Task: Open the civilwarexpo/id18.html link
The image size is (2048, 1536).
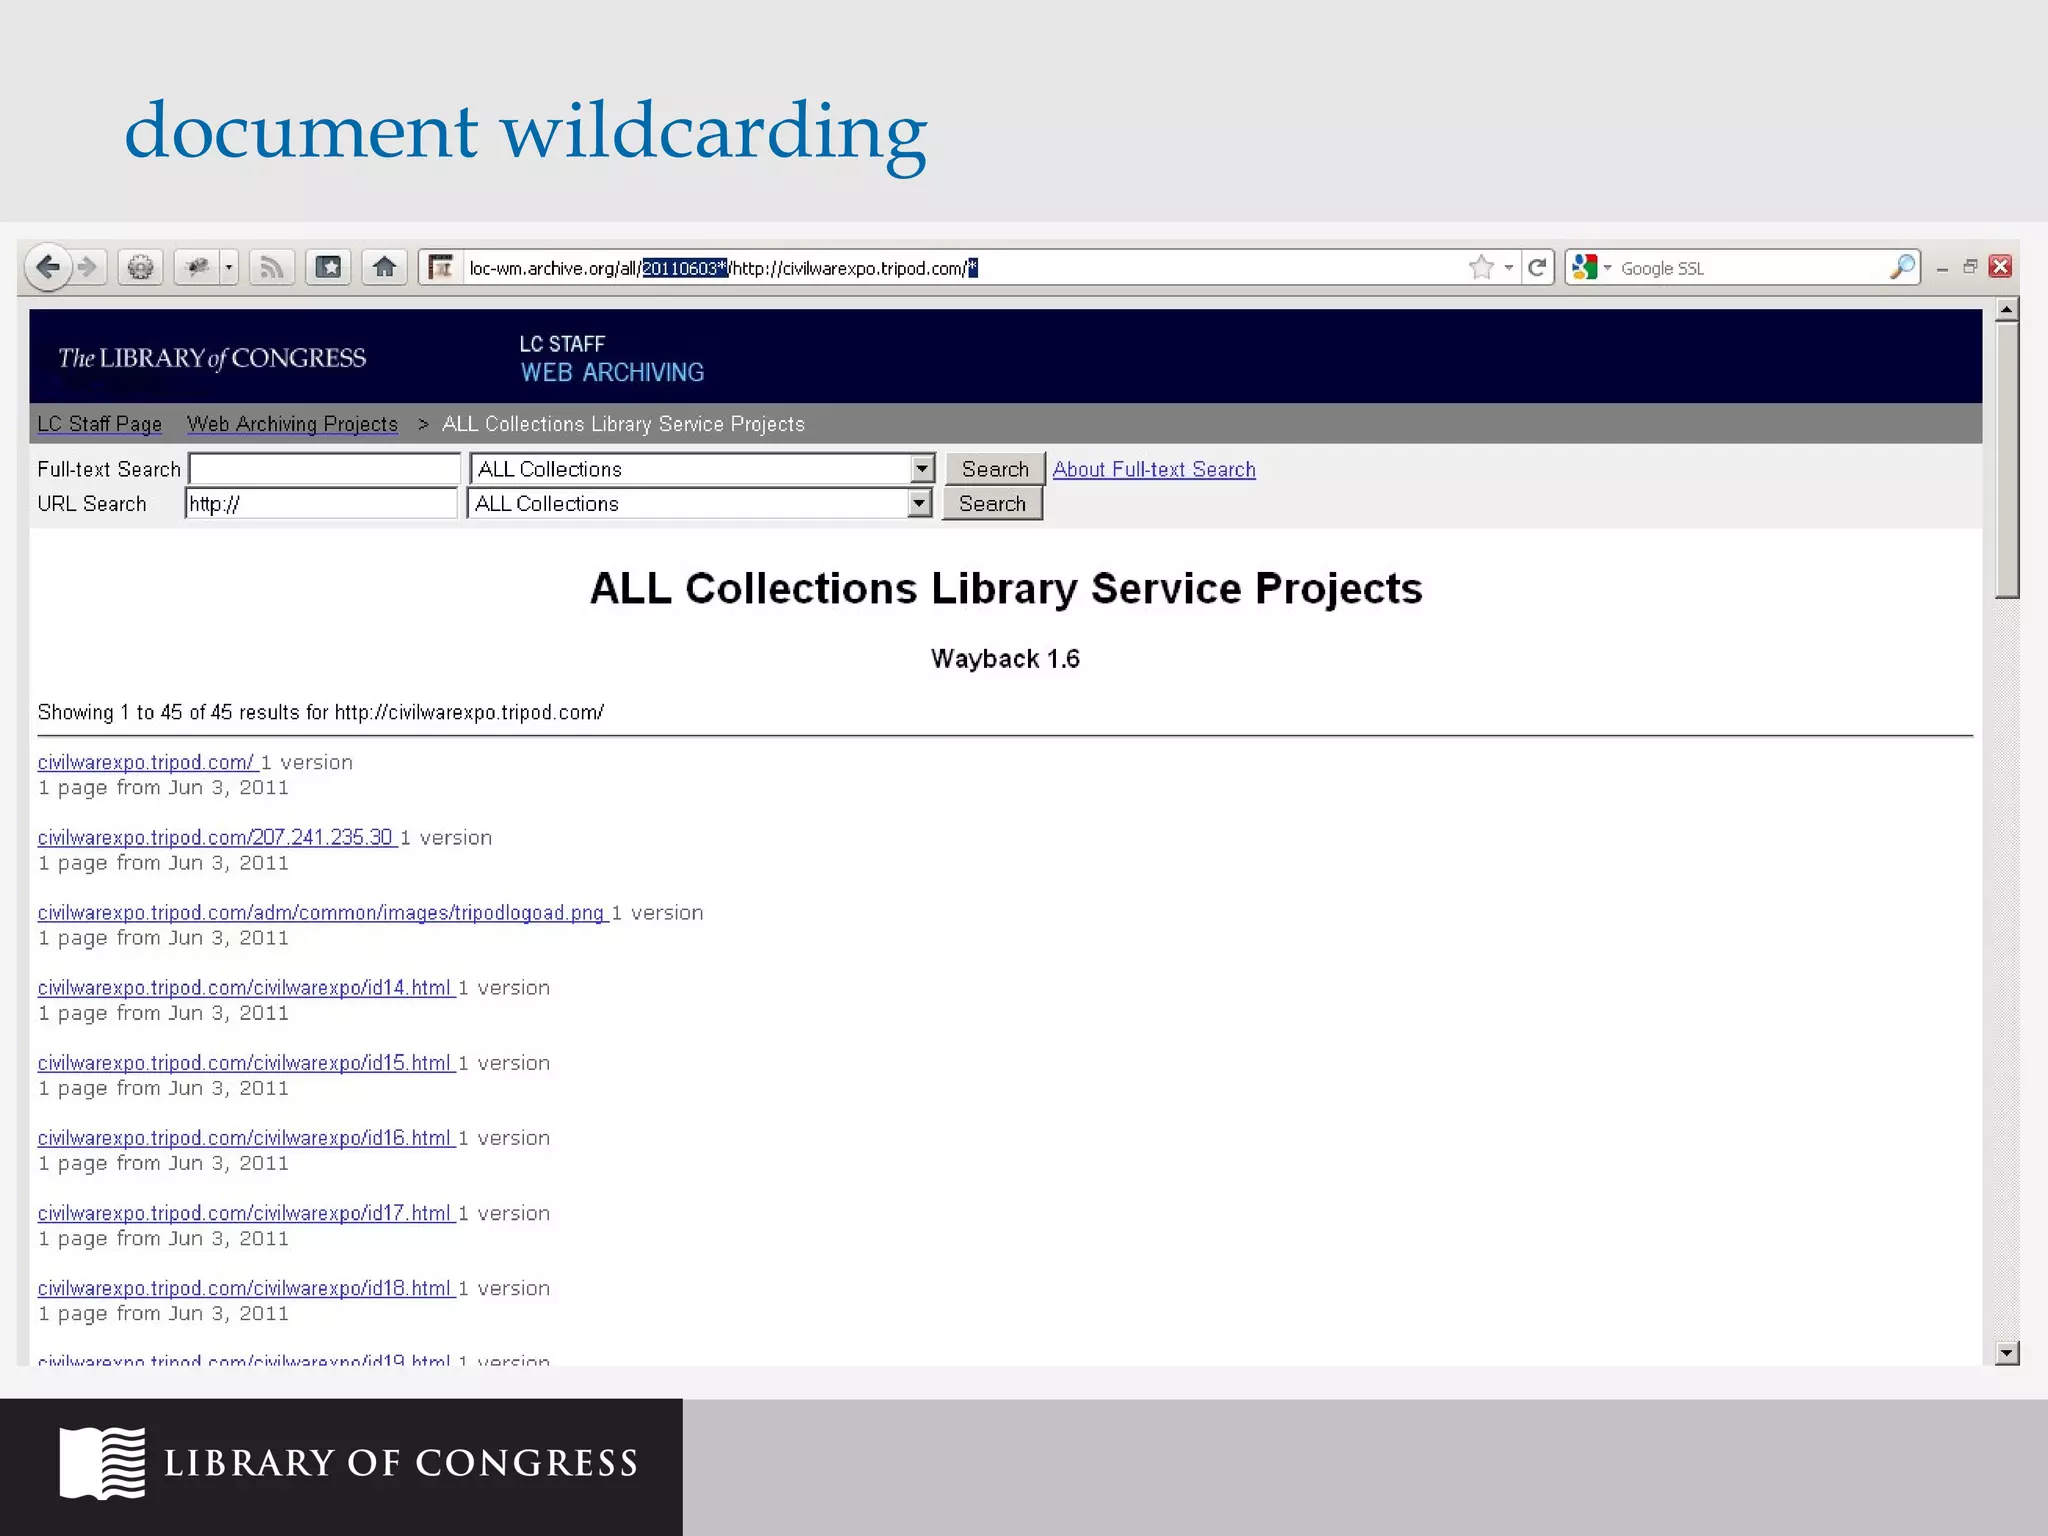Action: click(245, 1287)
